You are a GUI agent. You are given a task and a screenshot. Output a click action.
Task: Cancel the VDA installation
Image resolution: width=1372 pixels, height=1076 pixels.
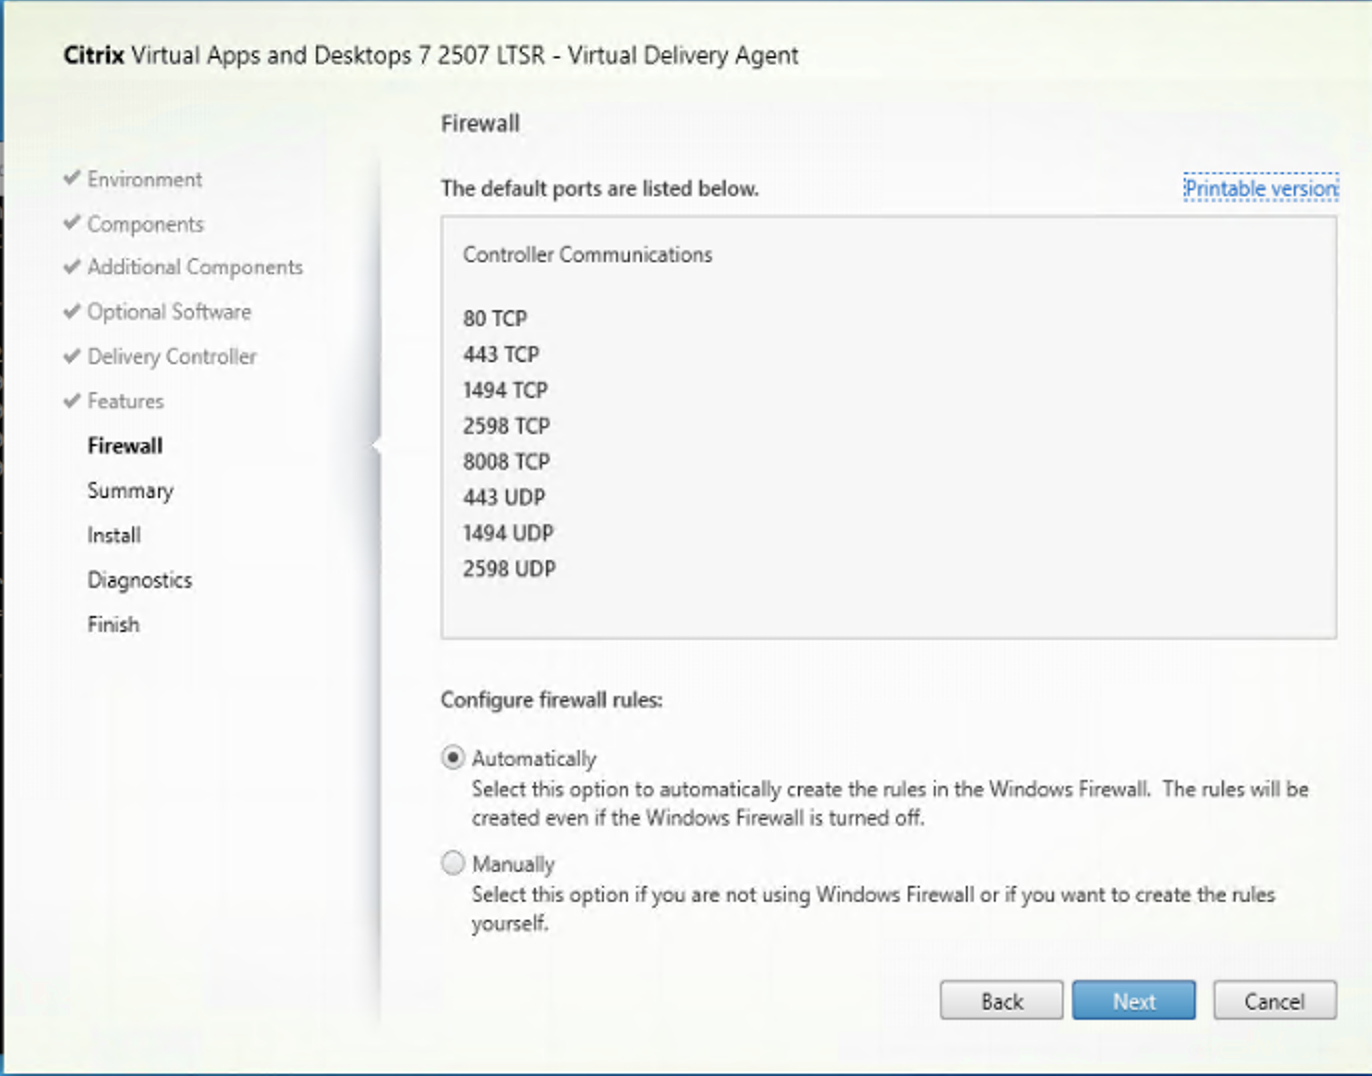[x=1274, y=1000]
